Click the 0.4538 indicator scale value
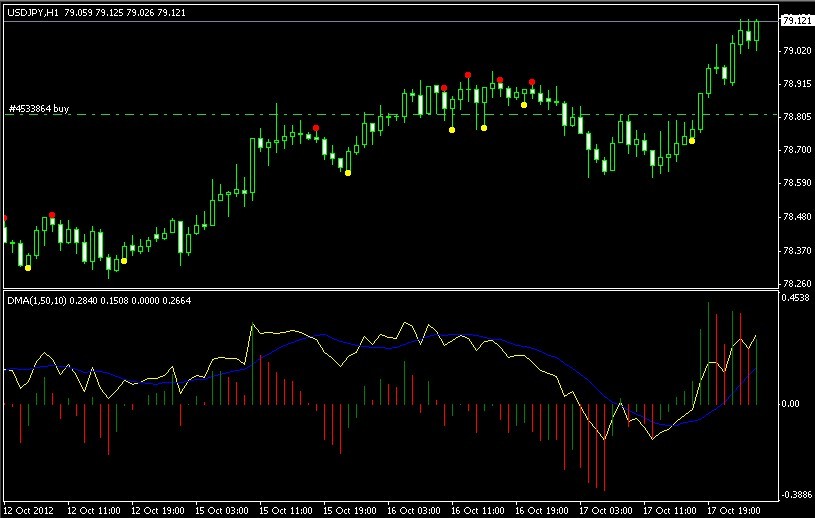This screenshot has height=518, width=815. point(795,298)
